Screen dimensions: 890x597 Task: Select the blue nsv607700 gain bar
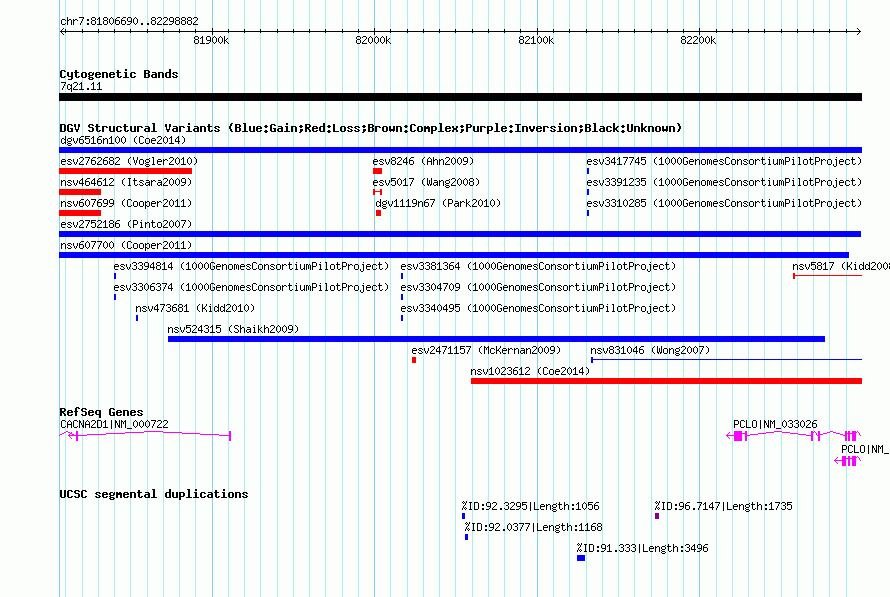pos(454,255)
